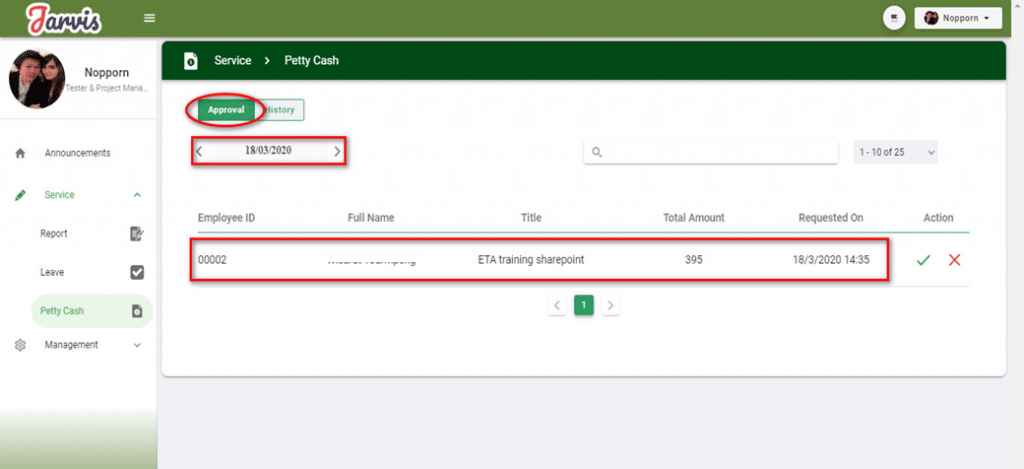Image resolution: width=1024 pixels, height=469 pixels.
Task: Switch to the Approval tab
Action: click(226, 110)
